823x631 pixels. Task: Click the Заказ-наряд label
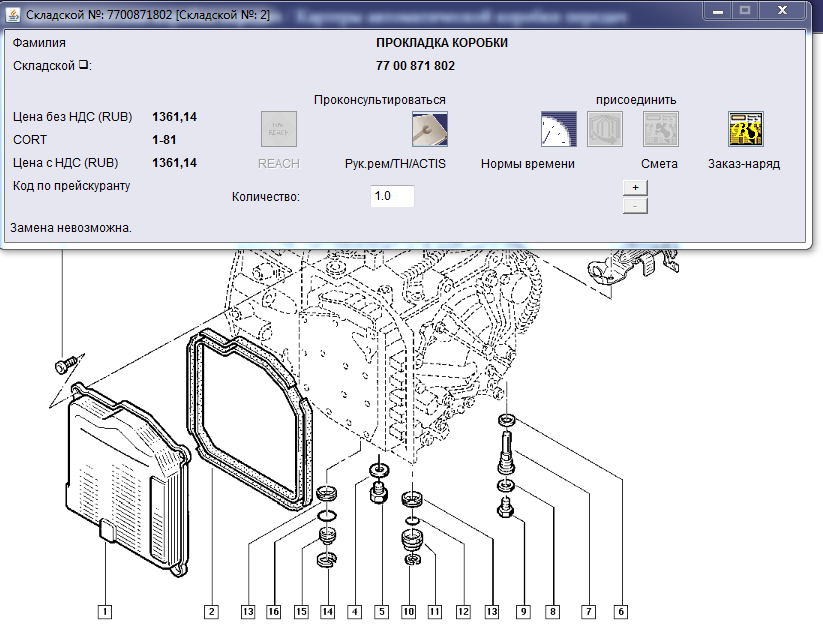744,164
